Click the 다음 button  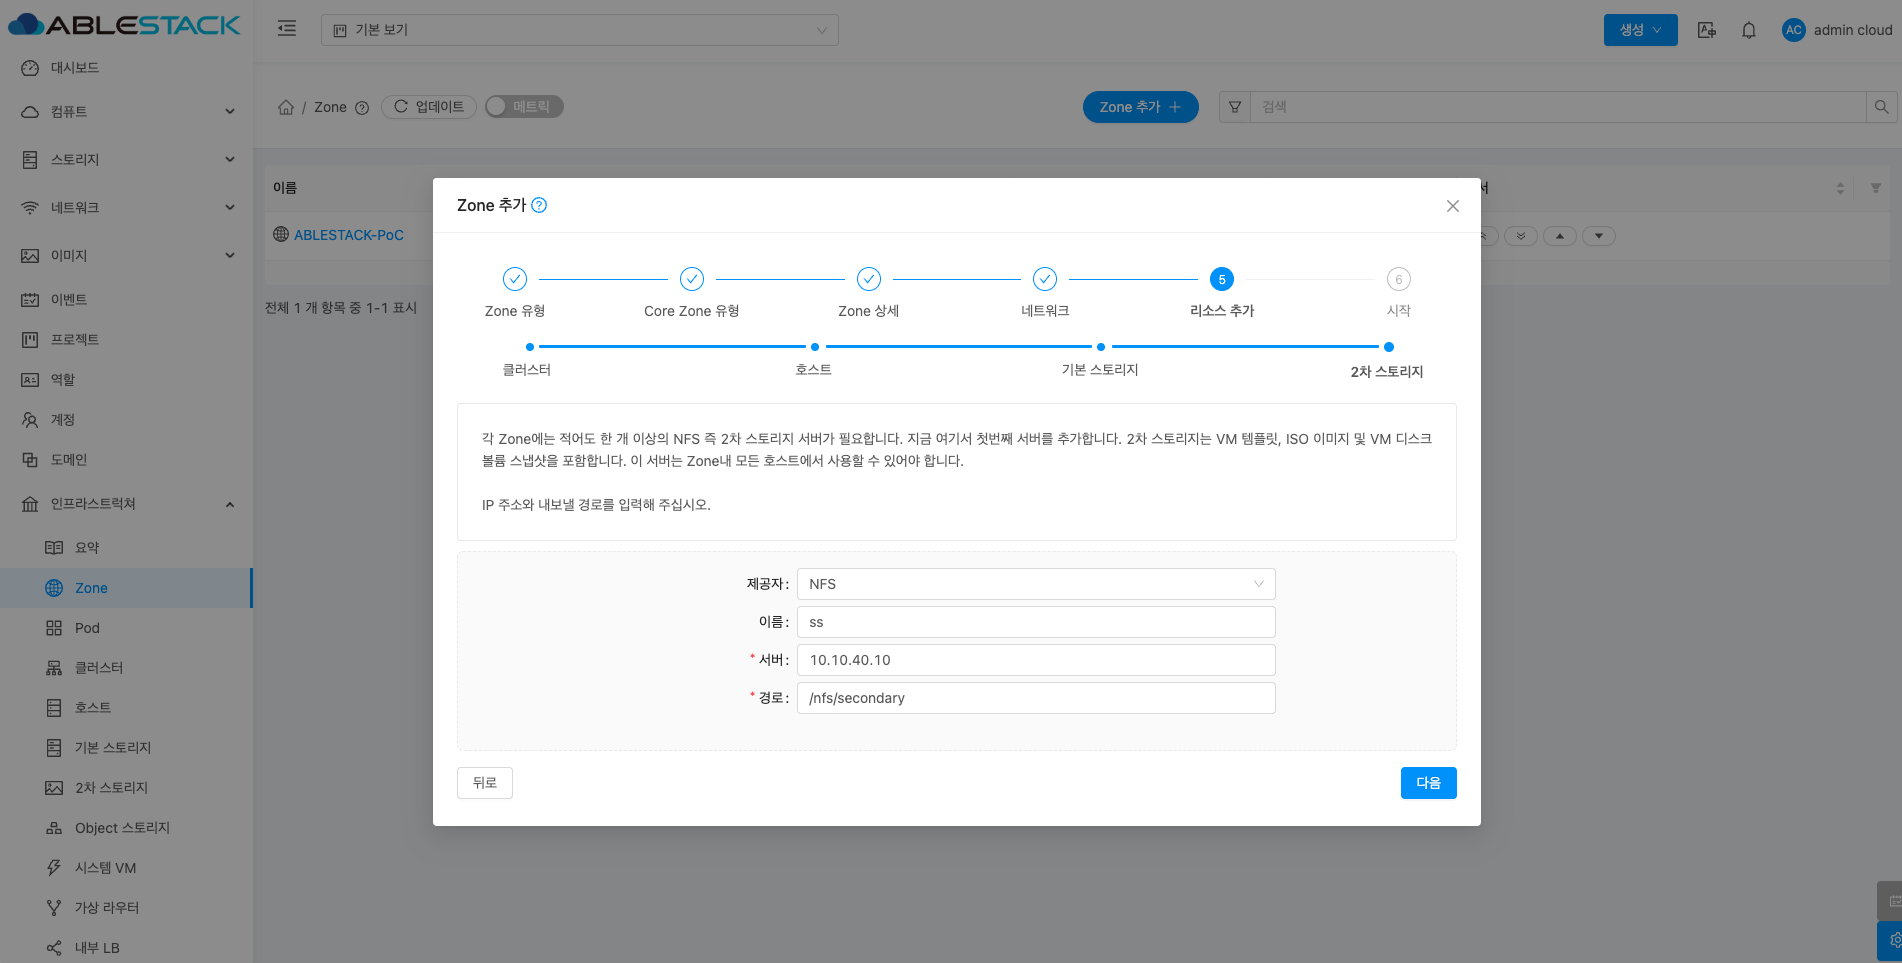(1429, 783)
